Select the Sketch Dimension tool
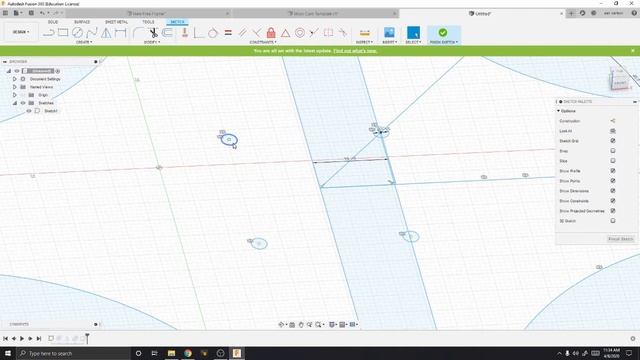 click(x=121, y=33)
